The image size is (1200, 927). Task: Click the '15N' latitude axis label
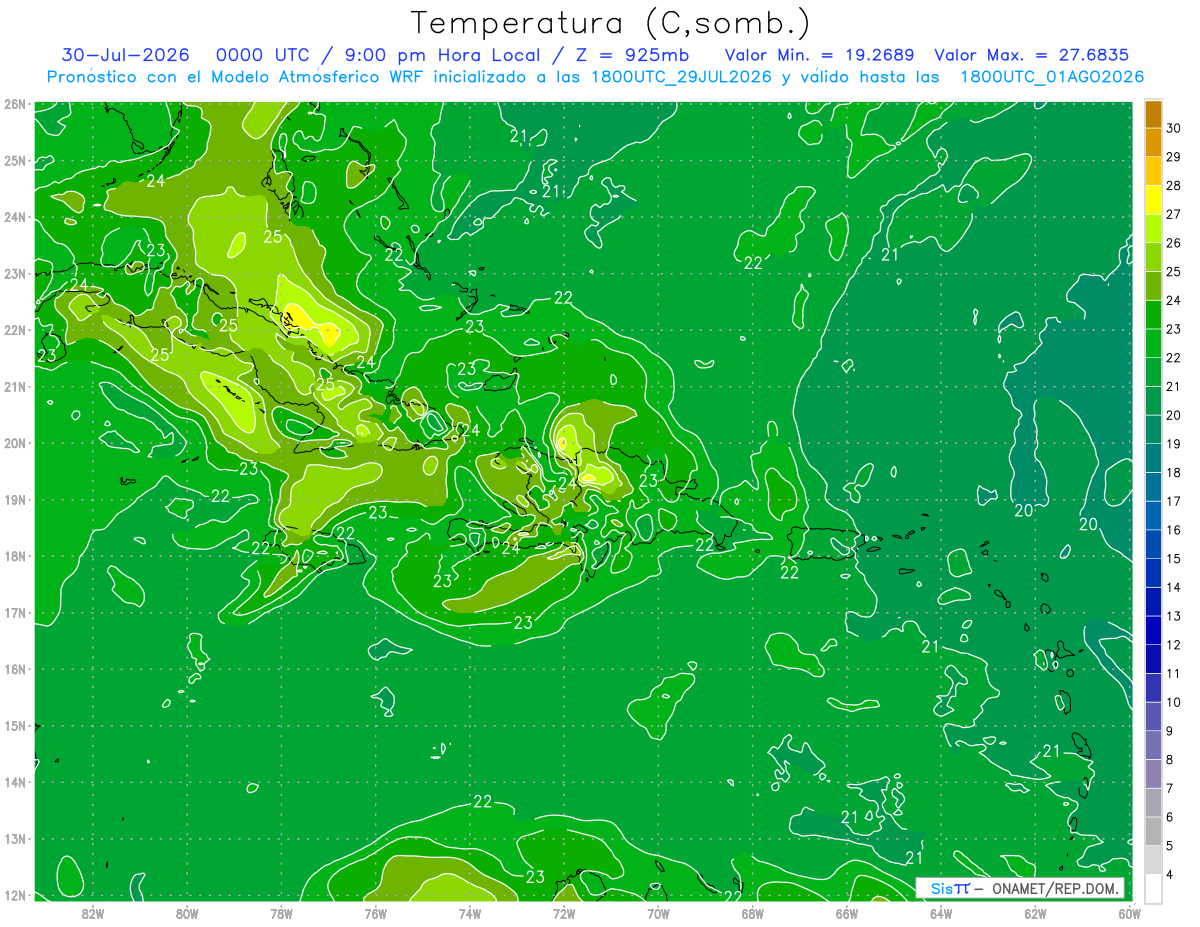(14, 726)
